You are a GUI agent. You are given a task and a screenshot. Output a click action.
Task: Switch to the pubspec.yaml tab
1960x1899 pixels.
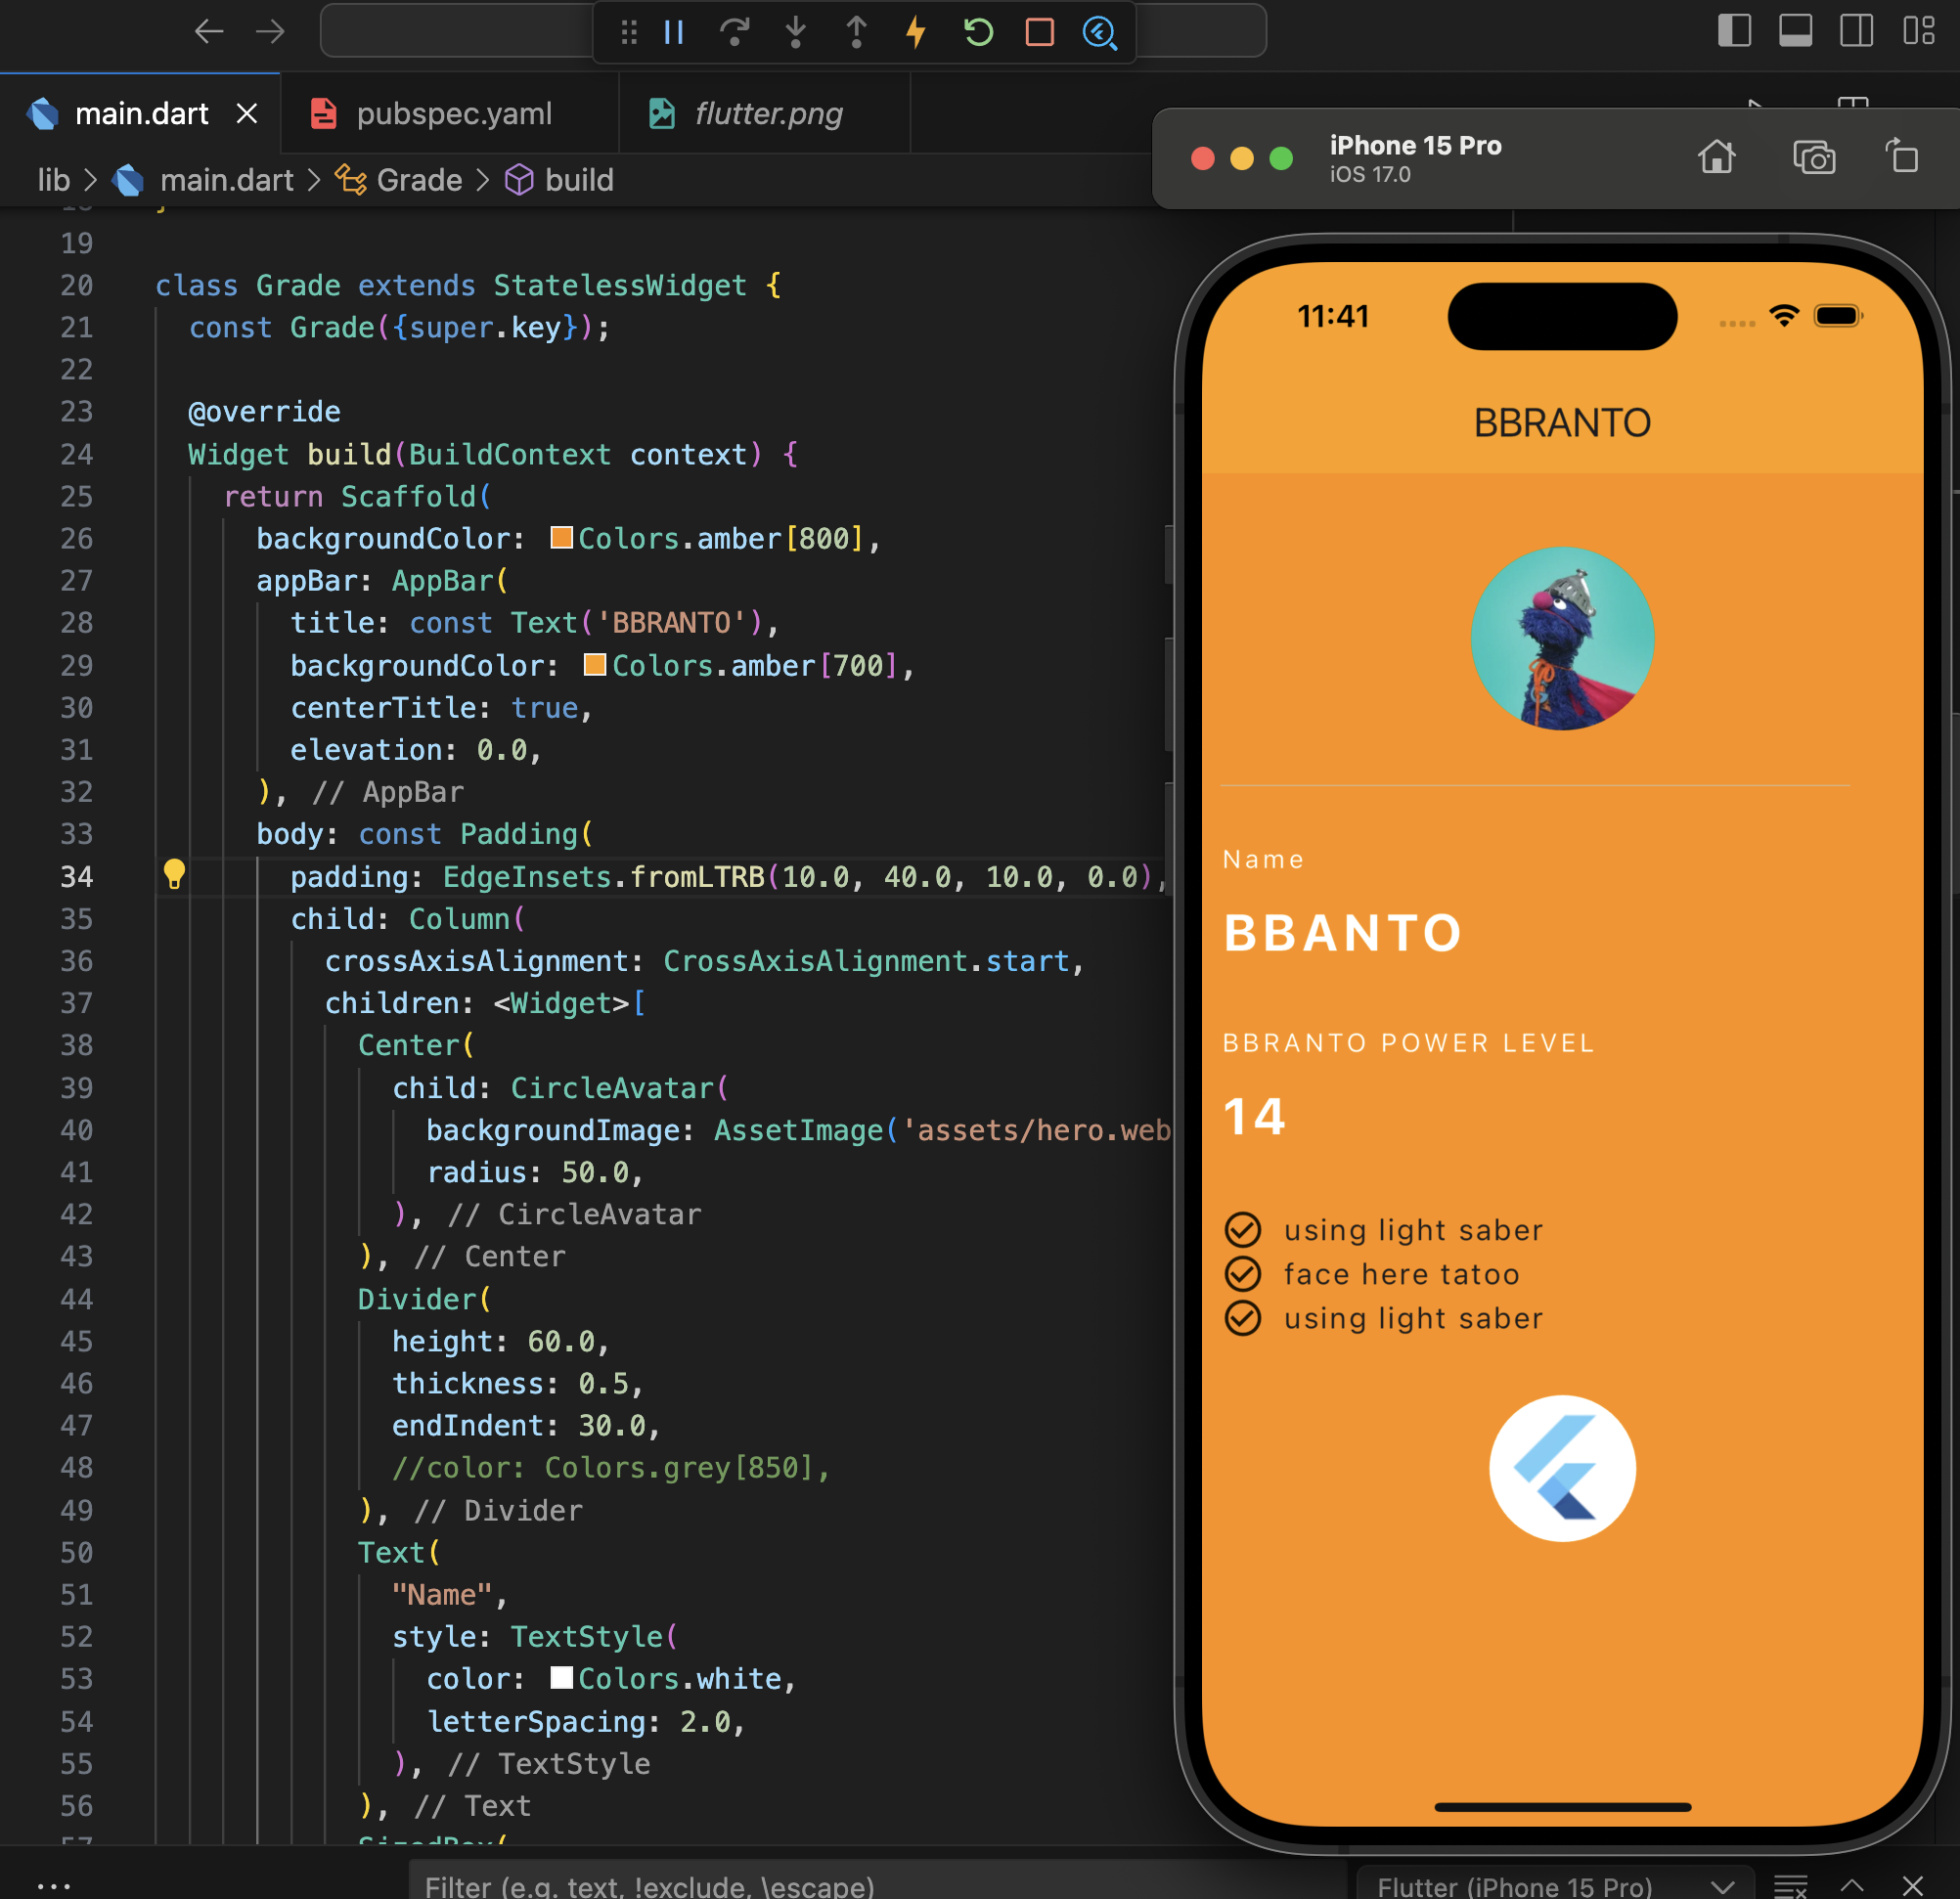pos(454,114)
